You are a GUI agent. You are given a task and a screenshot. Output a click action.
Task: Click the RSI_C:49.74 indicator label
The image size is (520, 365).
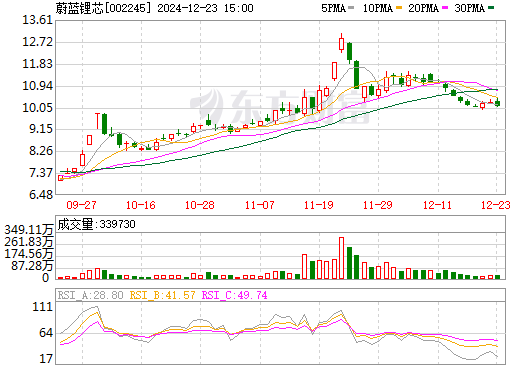coord(235,295)
